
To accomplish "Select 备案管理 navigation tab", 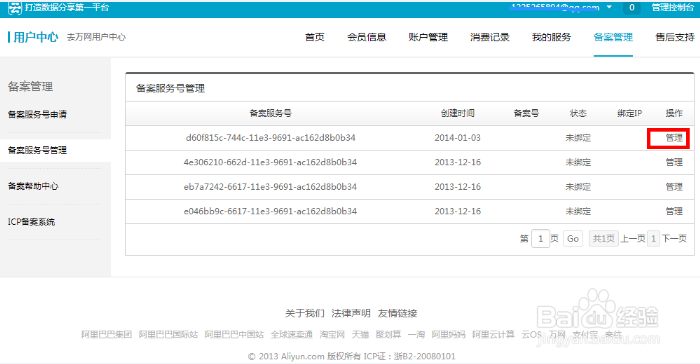I will coord(613,37).
